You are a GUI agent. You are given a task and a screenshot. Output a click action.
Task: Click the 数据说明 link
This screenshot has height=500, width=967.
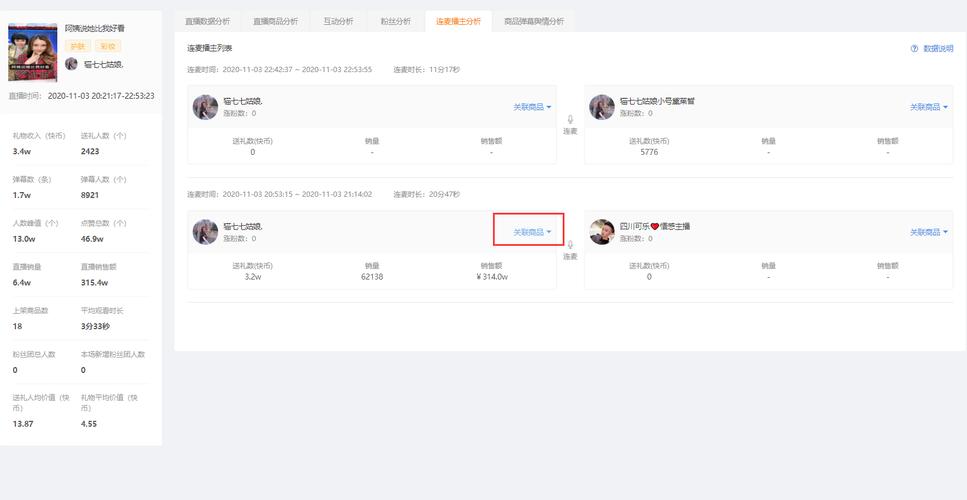point(938,49)
